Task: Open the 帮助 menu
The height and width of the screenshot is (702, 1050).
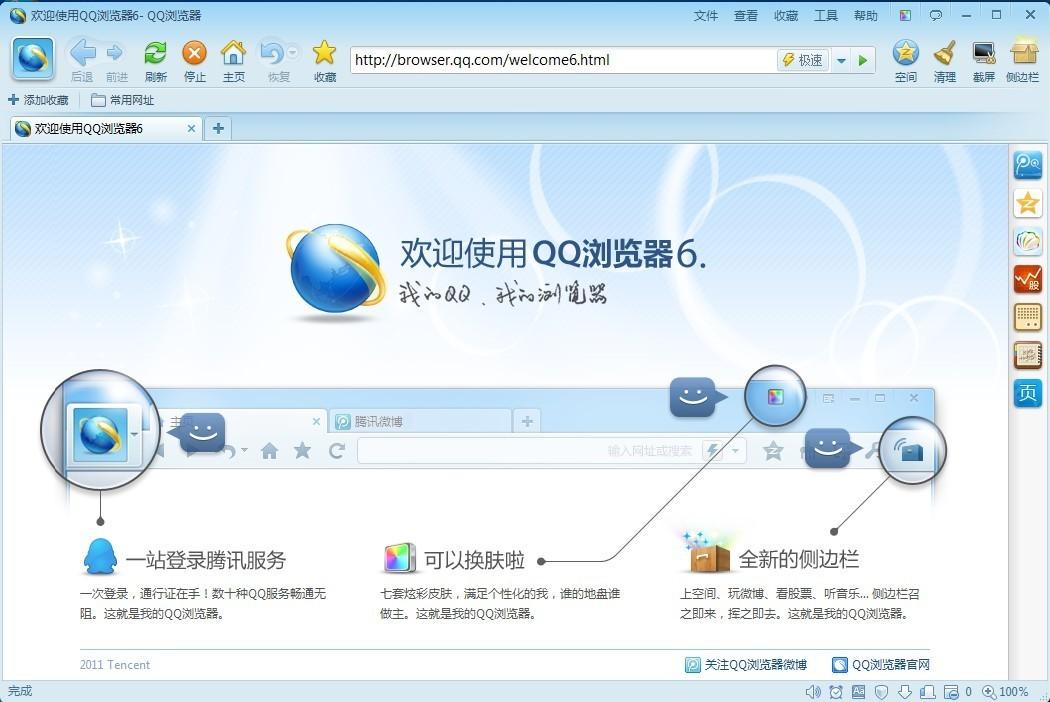Action: (865, 15)
